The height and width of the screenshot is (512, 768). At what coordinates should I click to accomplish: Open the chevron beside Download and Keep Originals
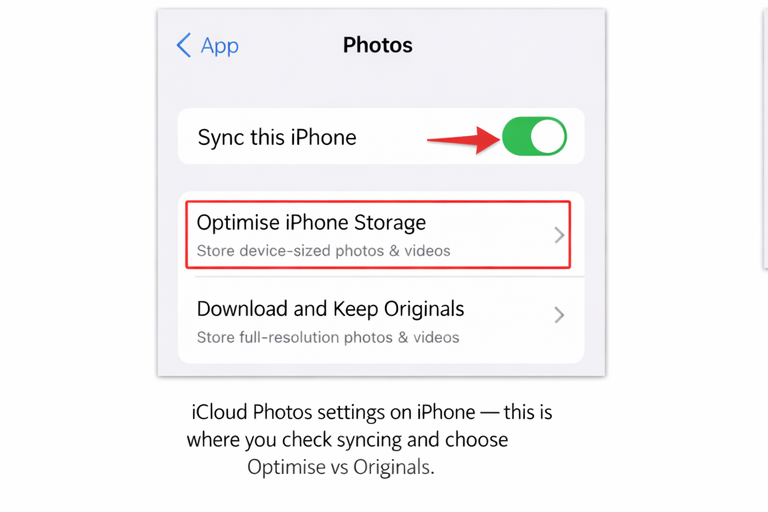[x=559, y=315]
